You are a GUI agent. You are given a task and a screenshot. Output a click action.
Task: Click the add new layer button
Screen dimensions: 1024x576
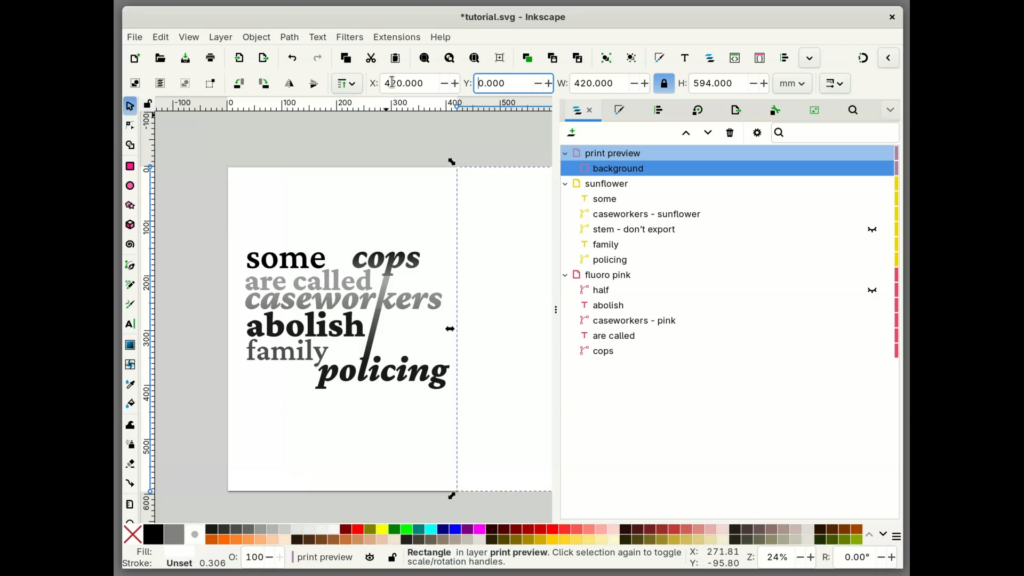[x=572, y=132]
